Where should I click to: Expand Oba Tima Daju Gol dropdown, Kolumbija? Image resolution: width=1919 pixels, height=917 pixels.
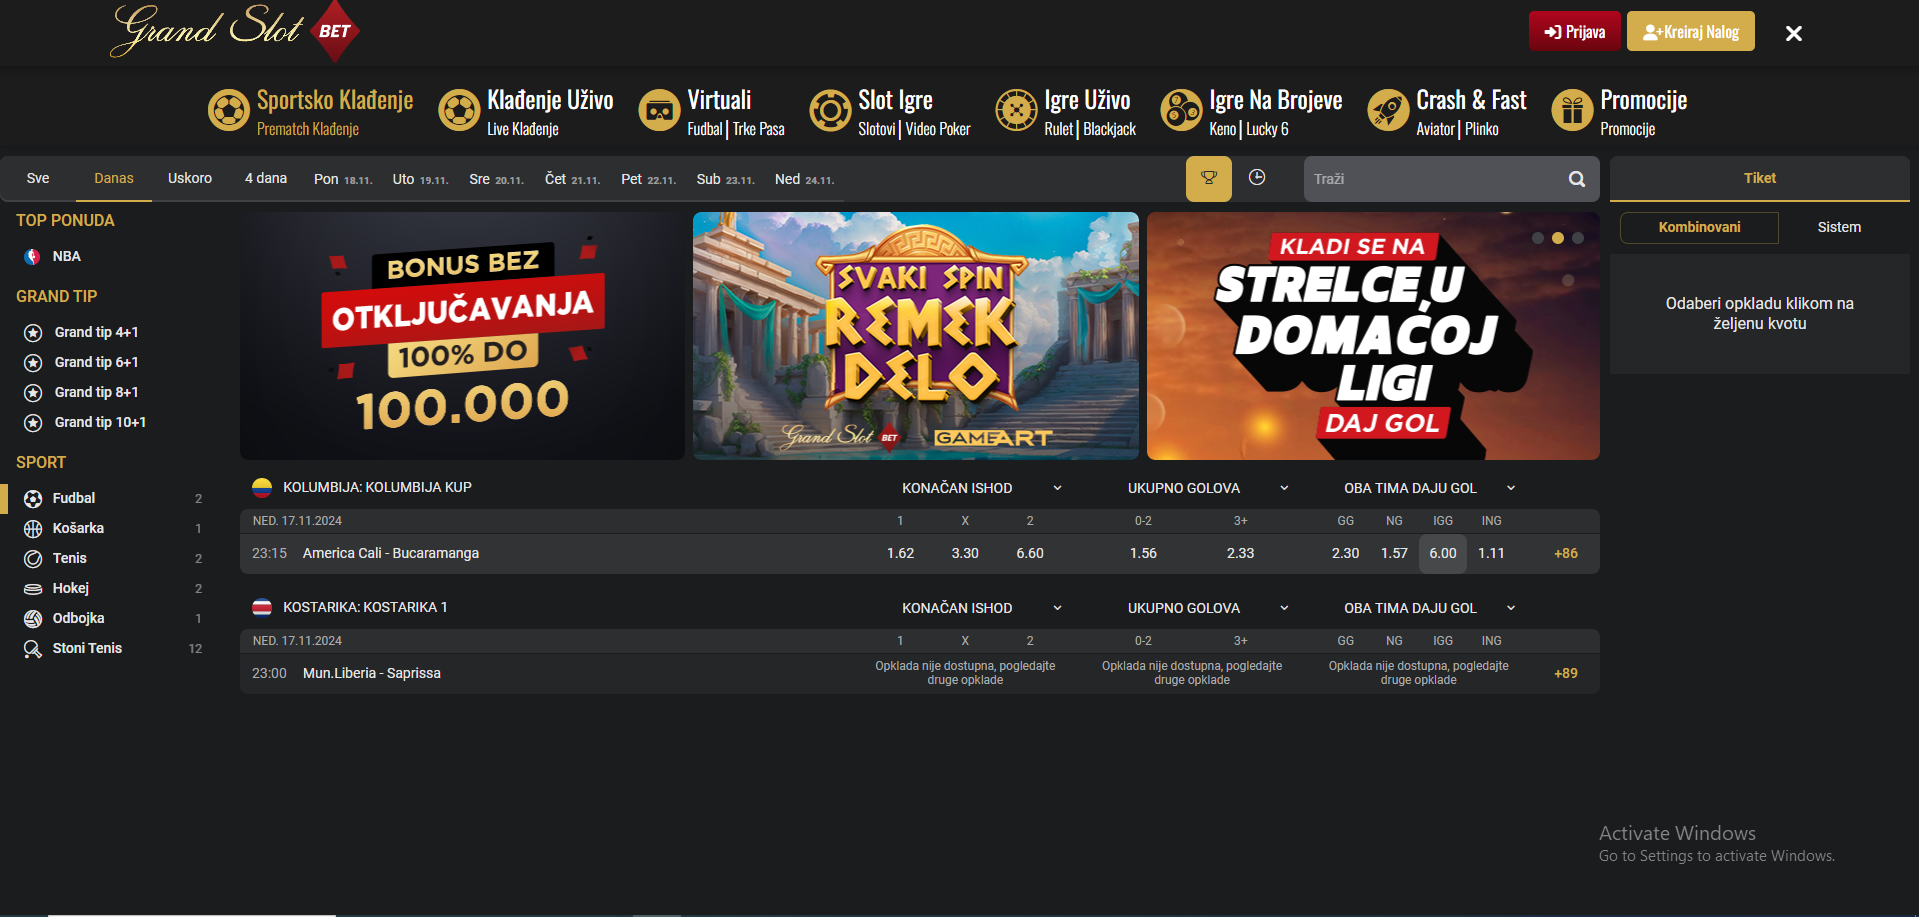pyautogui.click(x=1511, y=488)
